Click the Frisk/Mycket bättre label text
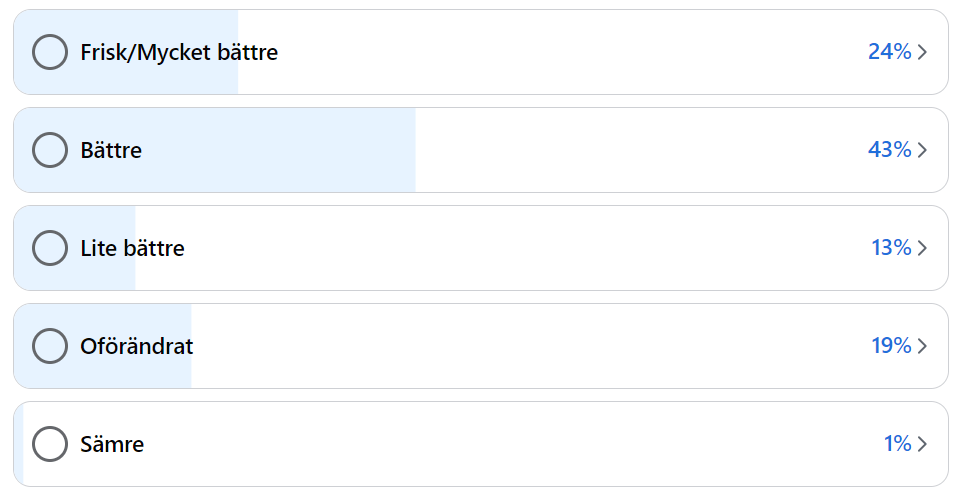 coord(179,53)
